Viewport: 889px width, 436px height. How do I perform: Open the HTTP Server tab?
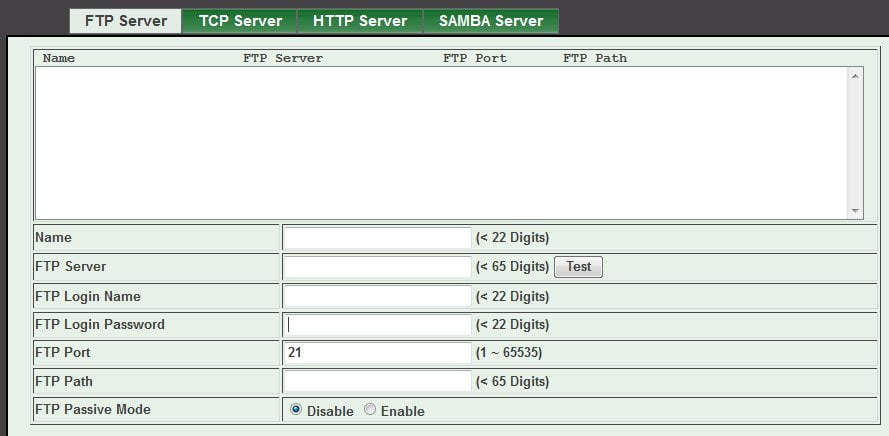point(360,21)
